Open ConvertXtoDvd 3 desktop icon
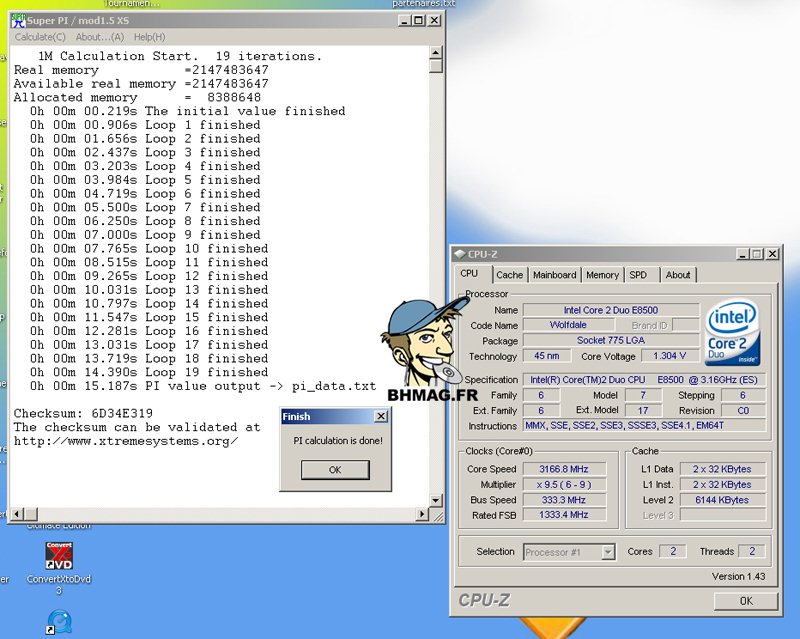Image resolution: width=800 pixels, height=639 pixels. pyautogui.click(x=59, y=568)
